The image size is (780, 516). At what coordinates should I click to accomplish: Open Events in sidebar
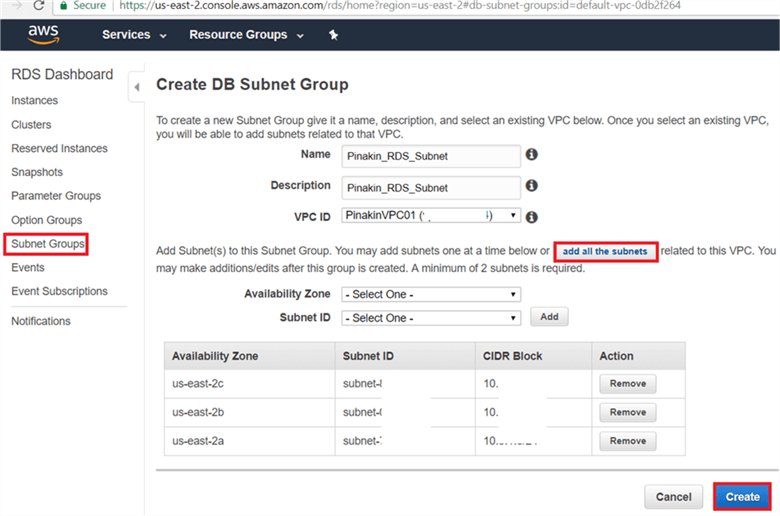click(27, 268)
